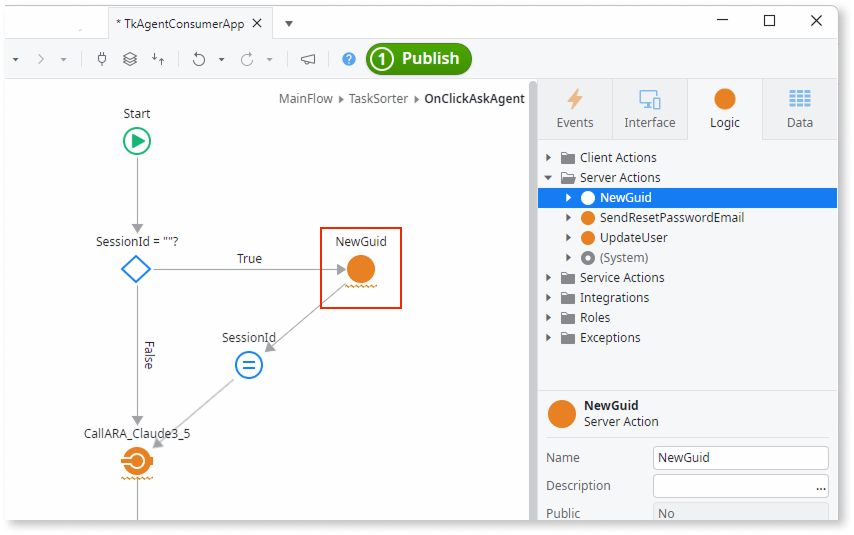Click the stacked layers icon in toolbar
Screen dimensions: 854x535
pos(130,59)
